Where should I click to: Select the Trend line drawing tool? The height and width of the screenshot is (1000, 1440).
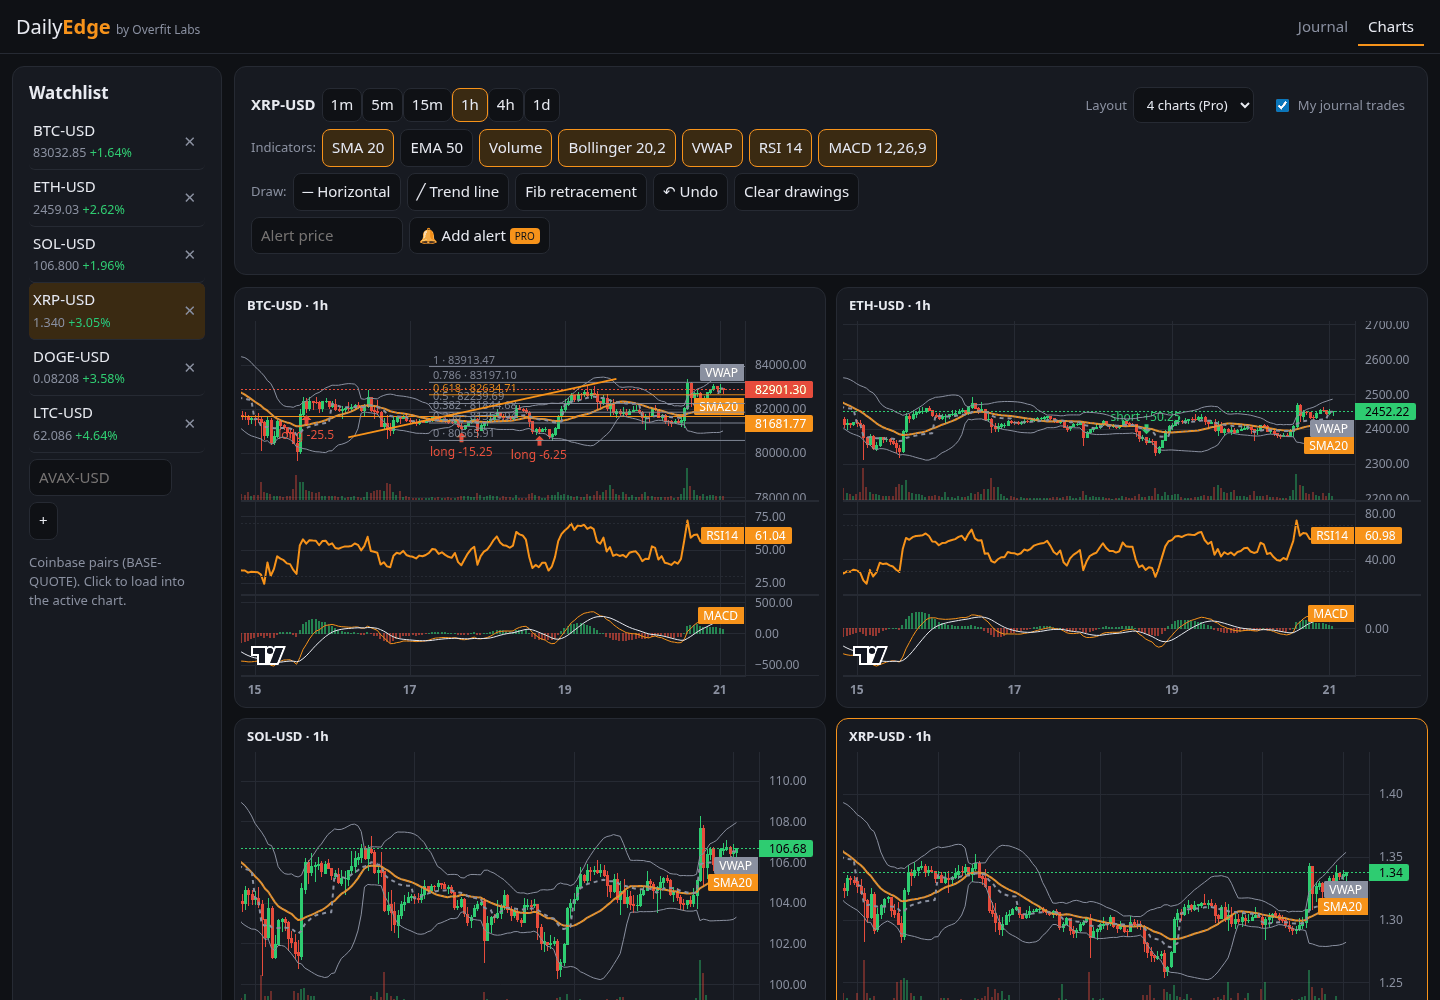(458, 192)
